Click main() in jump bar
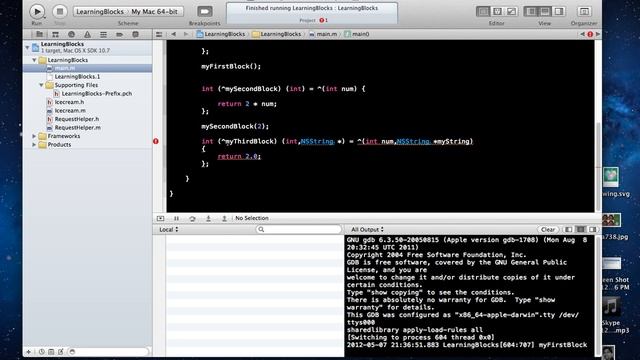 357,34
